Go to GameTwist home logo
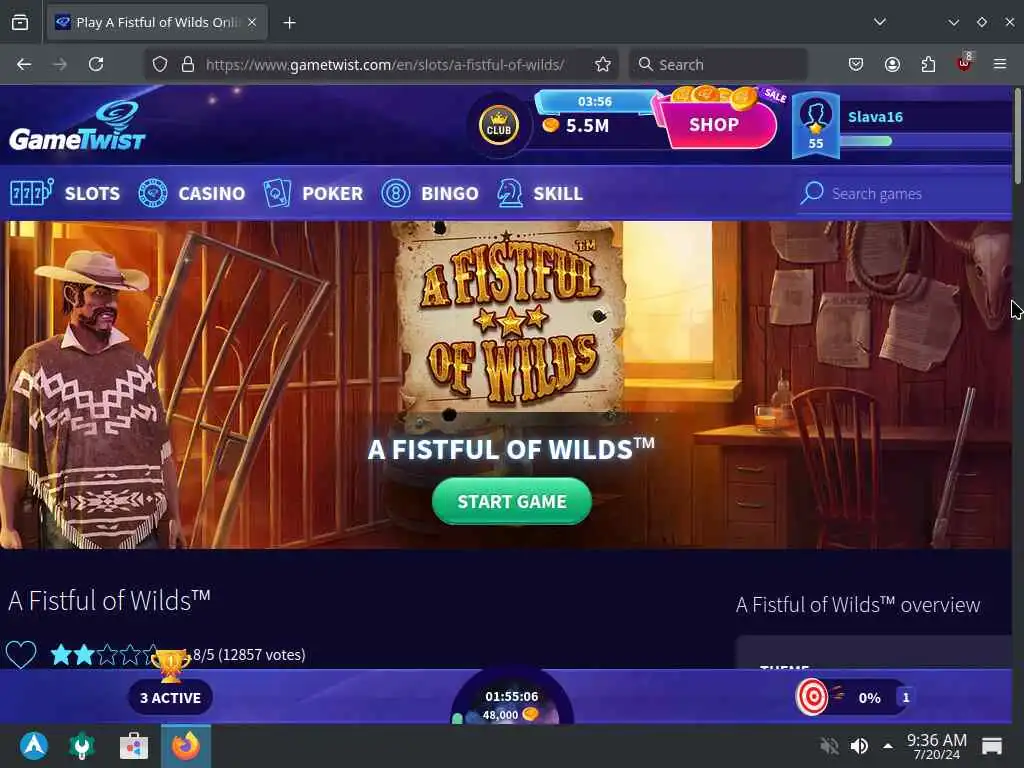This screenshot has height=768, width=1024. pos(77,125)
